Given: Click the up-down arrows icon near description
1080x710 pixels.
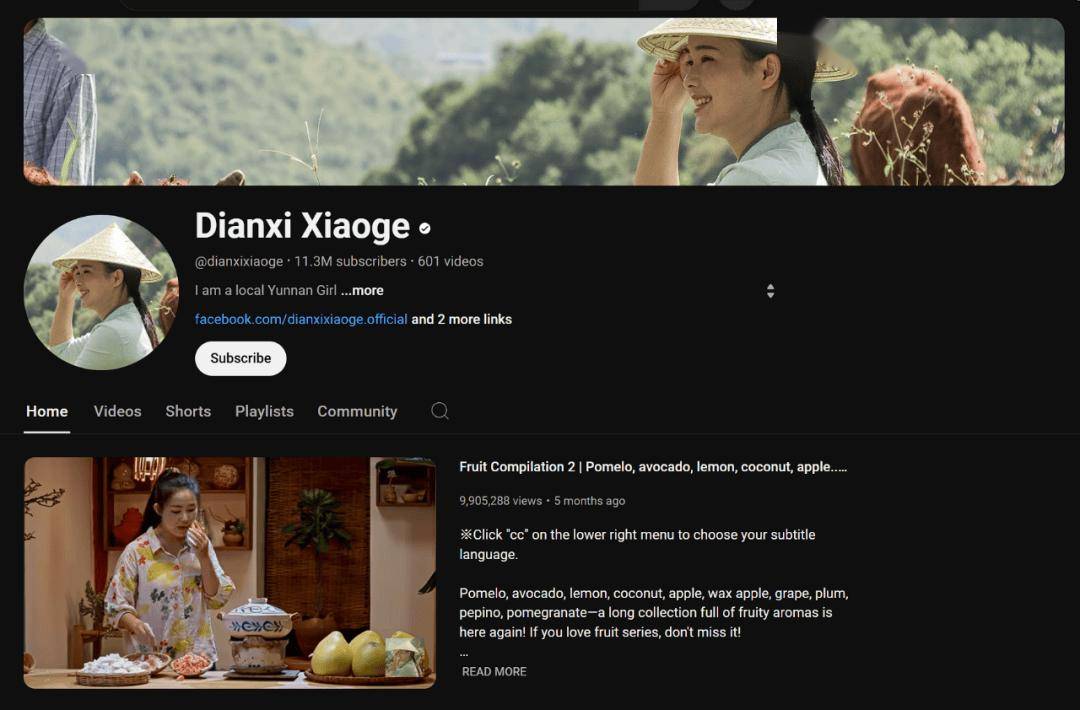Looking at the screenshot, I should pos(770,291).
